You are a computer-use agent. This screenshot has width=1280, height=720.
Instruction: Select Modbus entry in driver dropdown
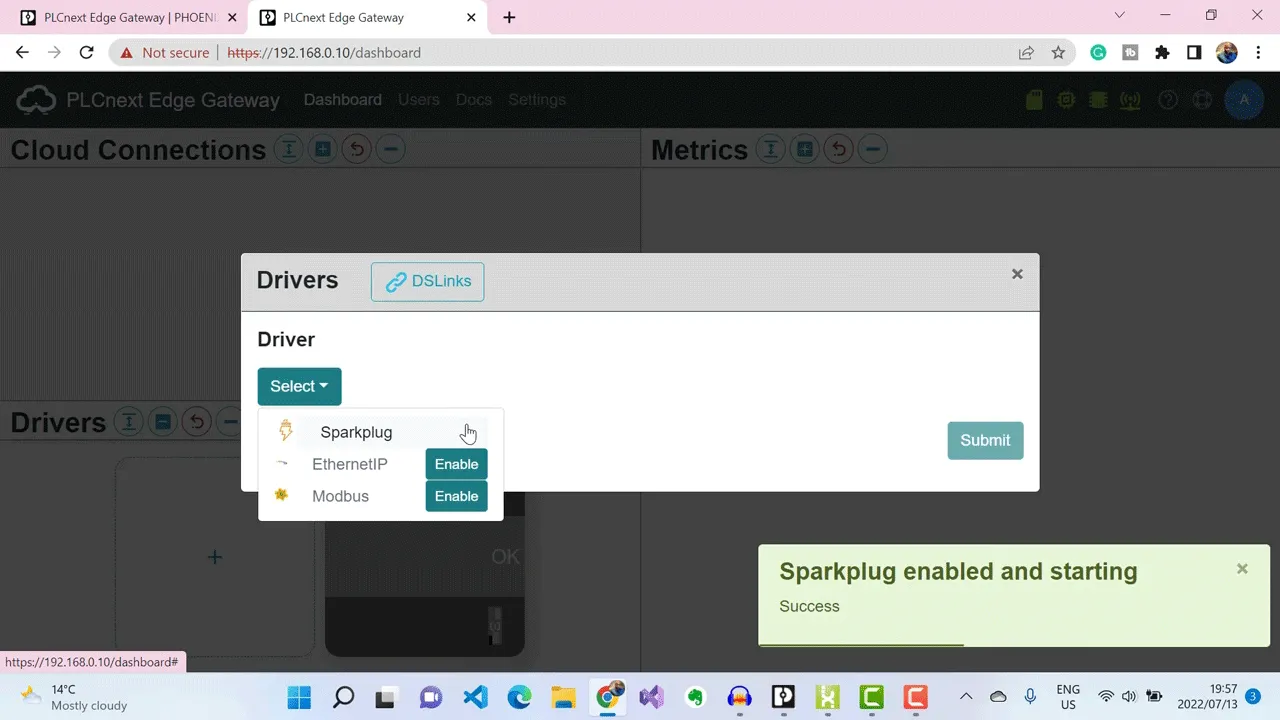tap(340, 496)
